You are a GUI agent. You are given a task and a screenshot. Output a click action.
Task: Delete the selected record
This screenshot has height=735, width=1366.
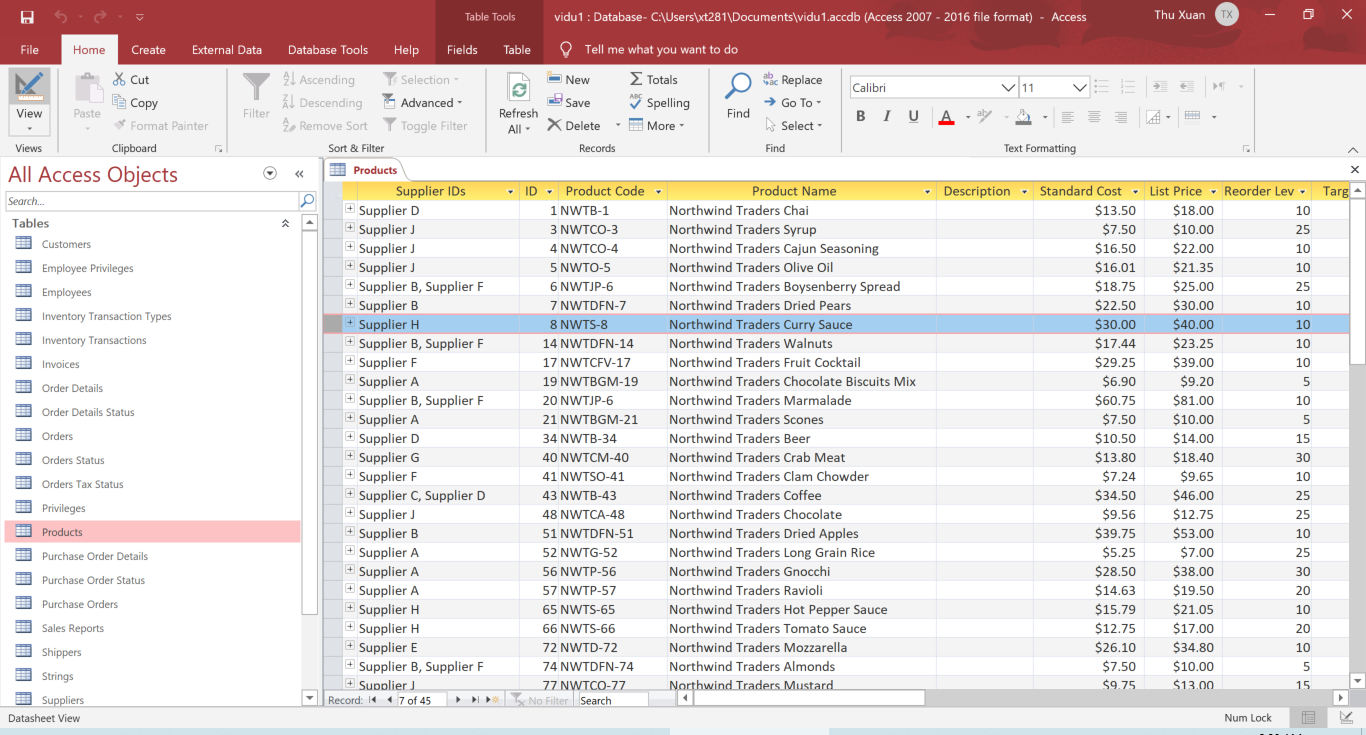tap(574, 126)
